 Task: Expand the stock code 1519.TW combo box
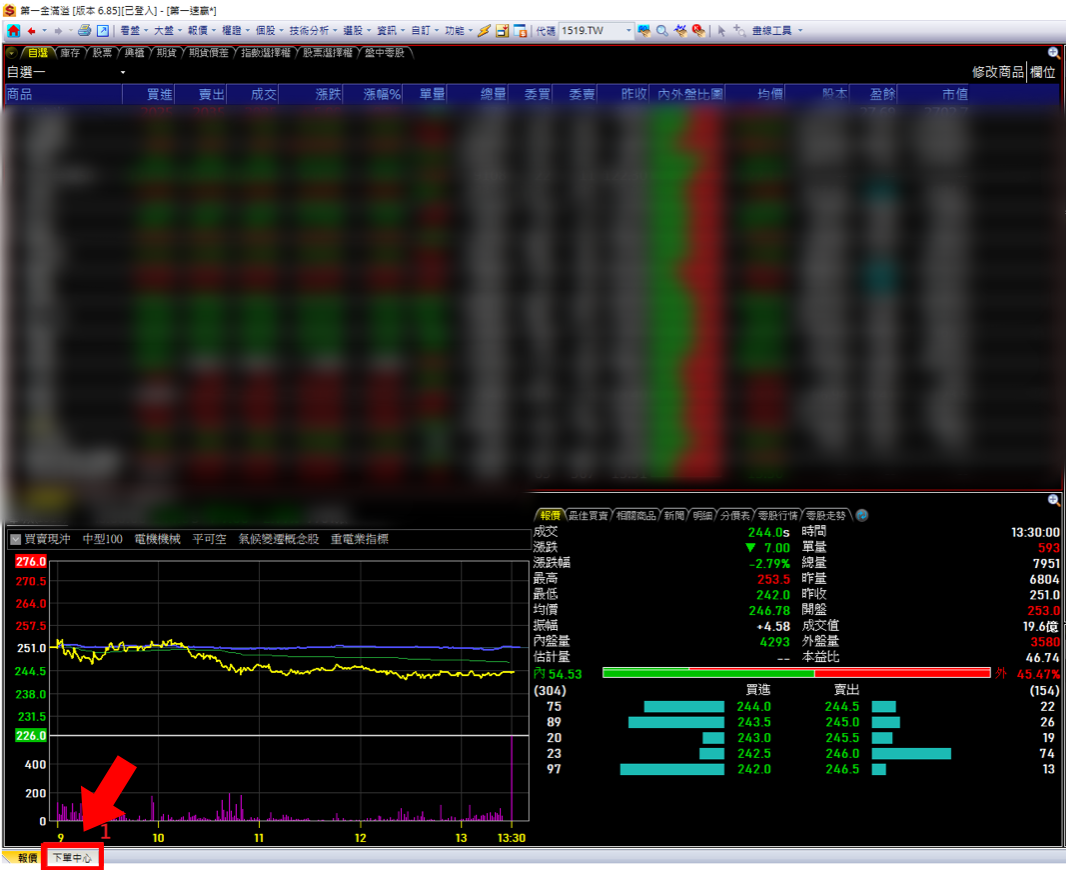[628, 31]
